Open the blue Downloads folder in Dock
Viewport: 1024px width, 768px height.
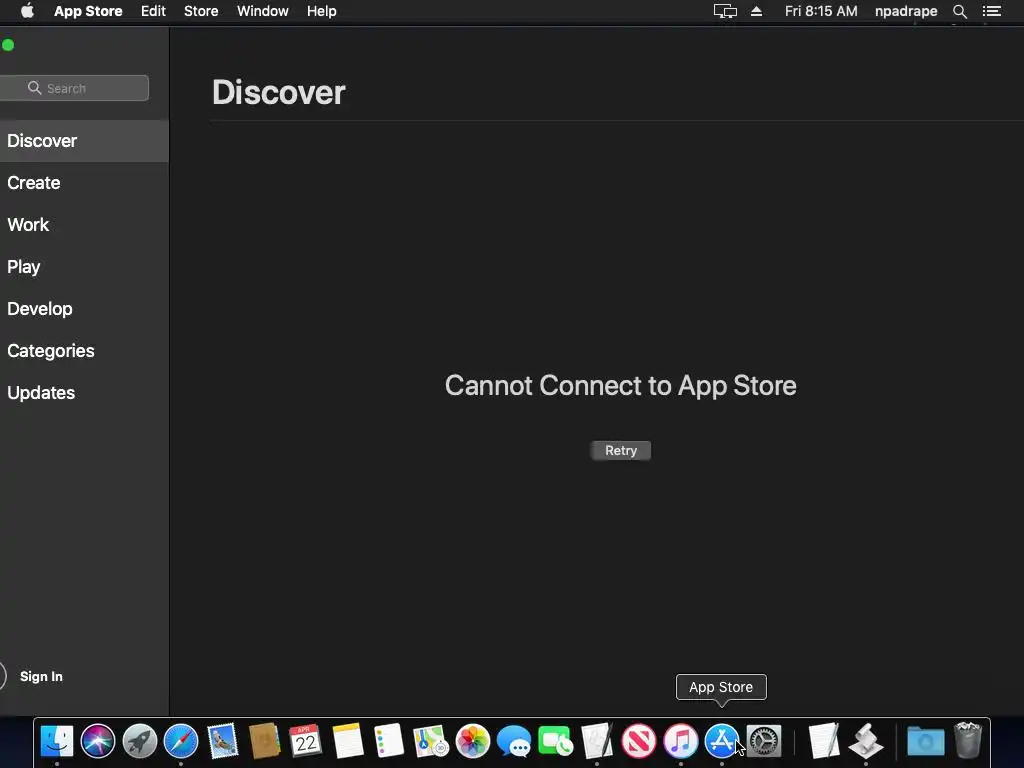925,741
